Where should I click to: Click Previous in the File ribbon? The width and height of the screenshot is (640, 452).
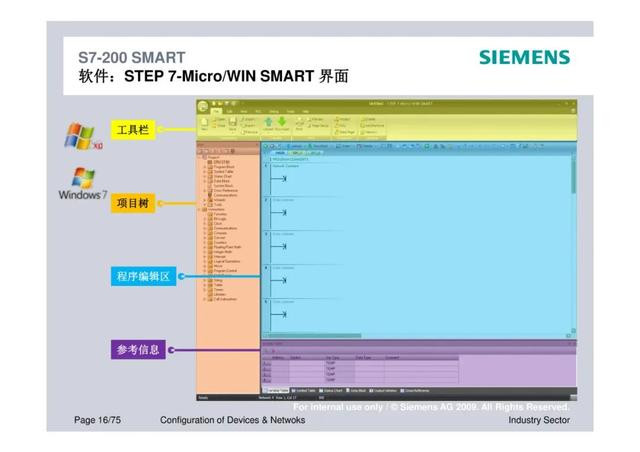click(249, 132)
